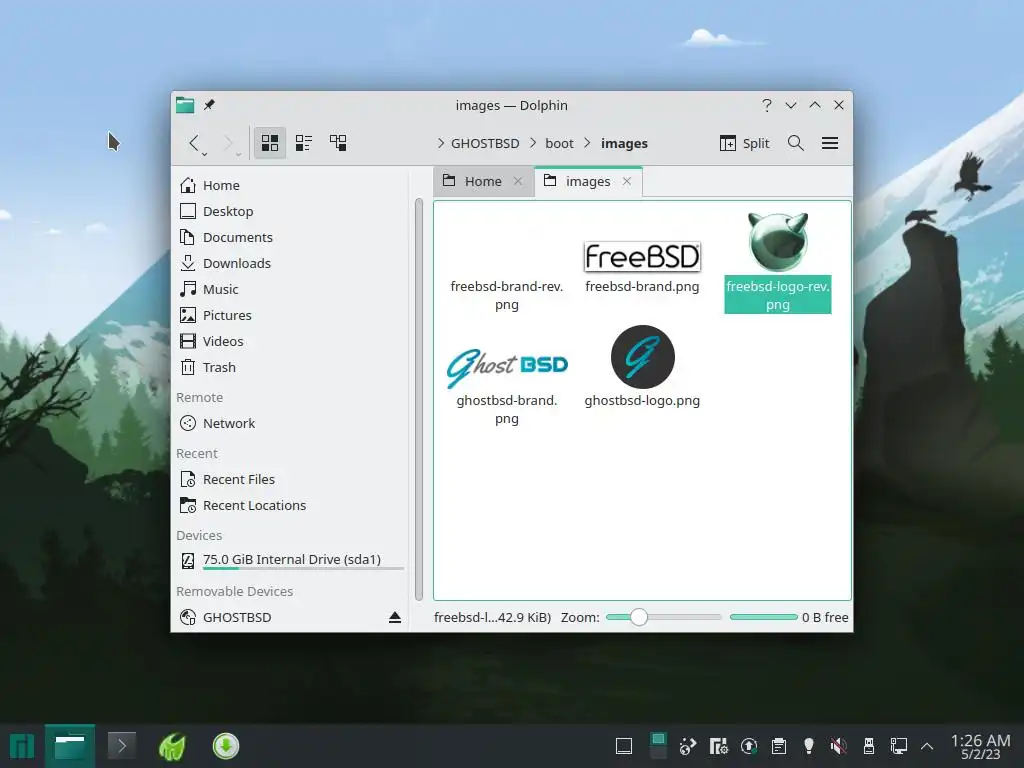This screenshot has width=1024, height=768.
Task: Switch to Icons view mode
Action: pyautogui.click(x=270, y=143)
